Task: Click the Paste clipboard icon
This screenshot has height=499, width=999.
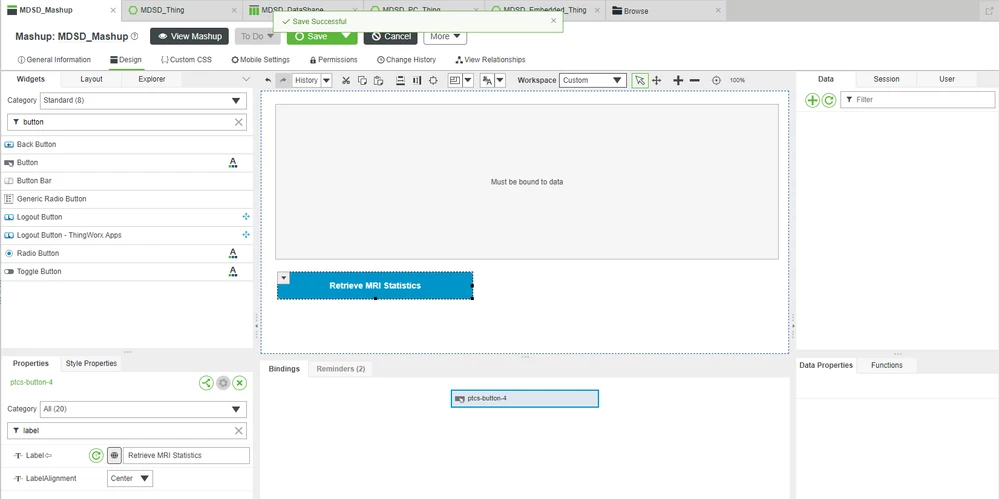Action: [x=378, y=80]
